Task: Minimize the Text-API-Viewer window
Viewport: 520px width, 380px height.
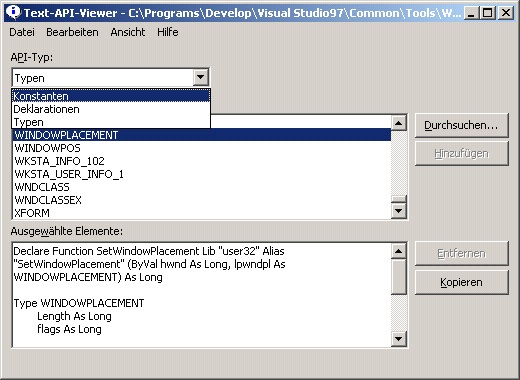Action: [x=471, y=13]
